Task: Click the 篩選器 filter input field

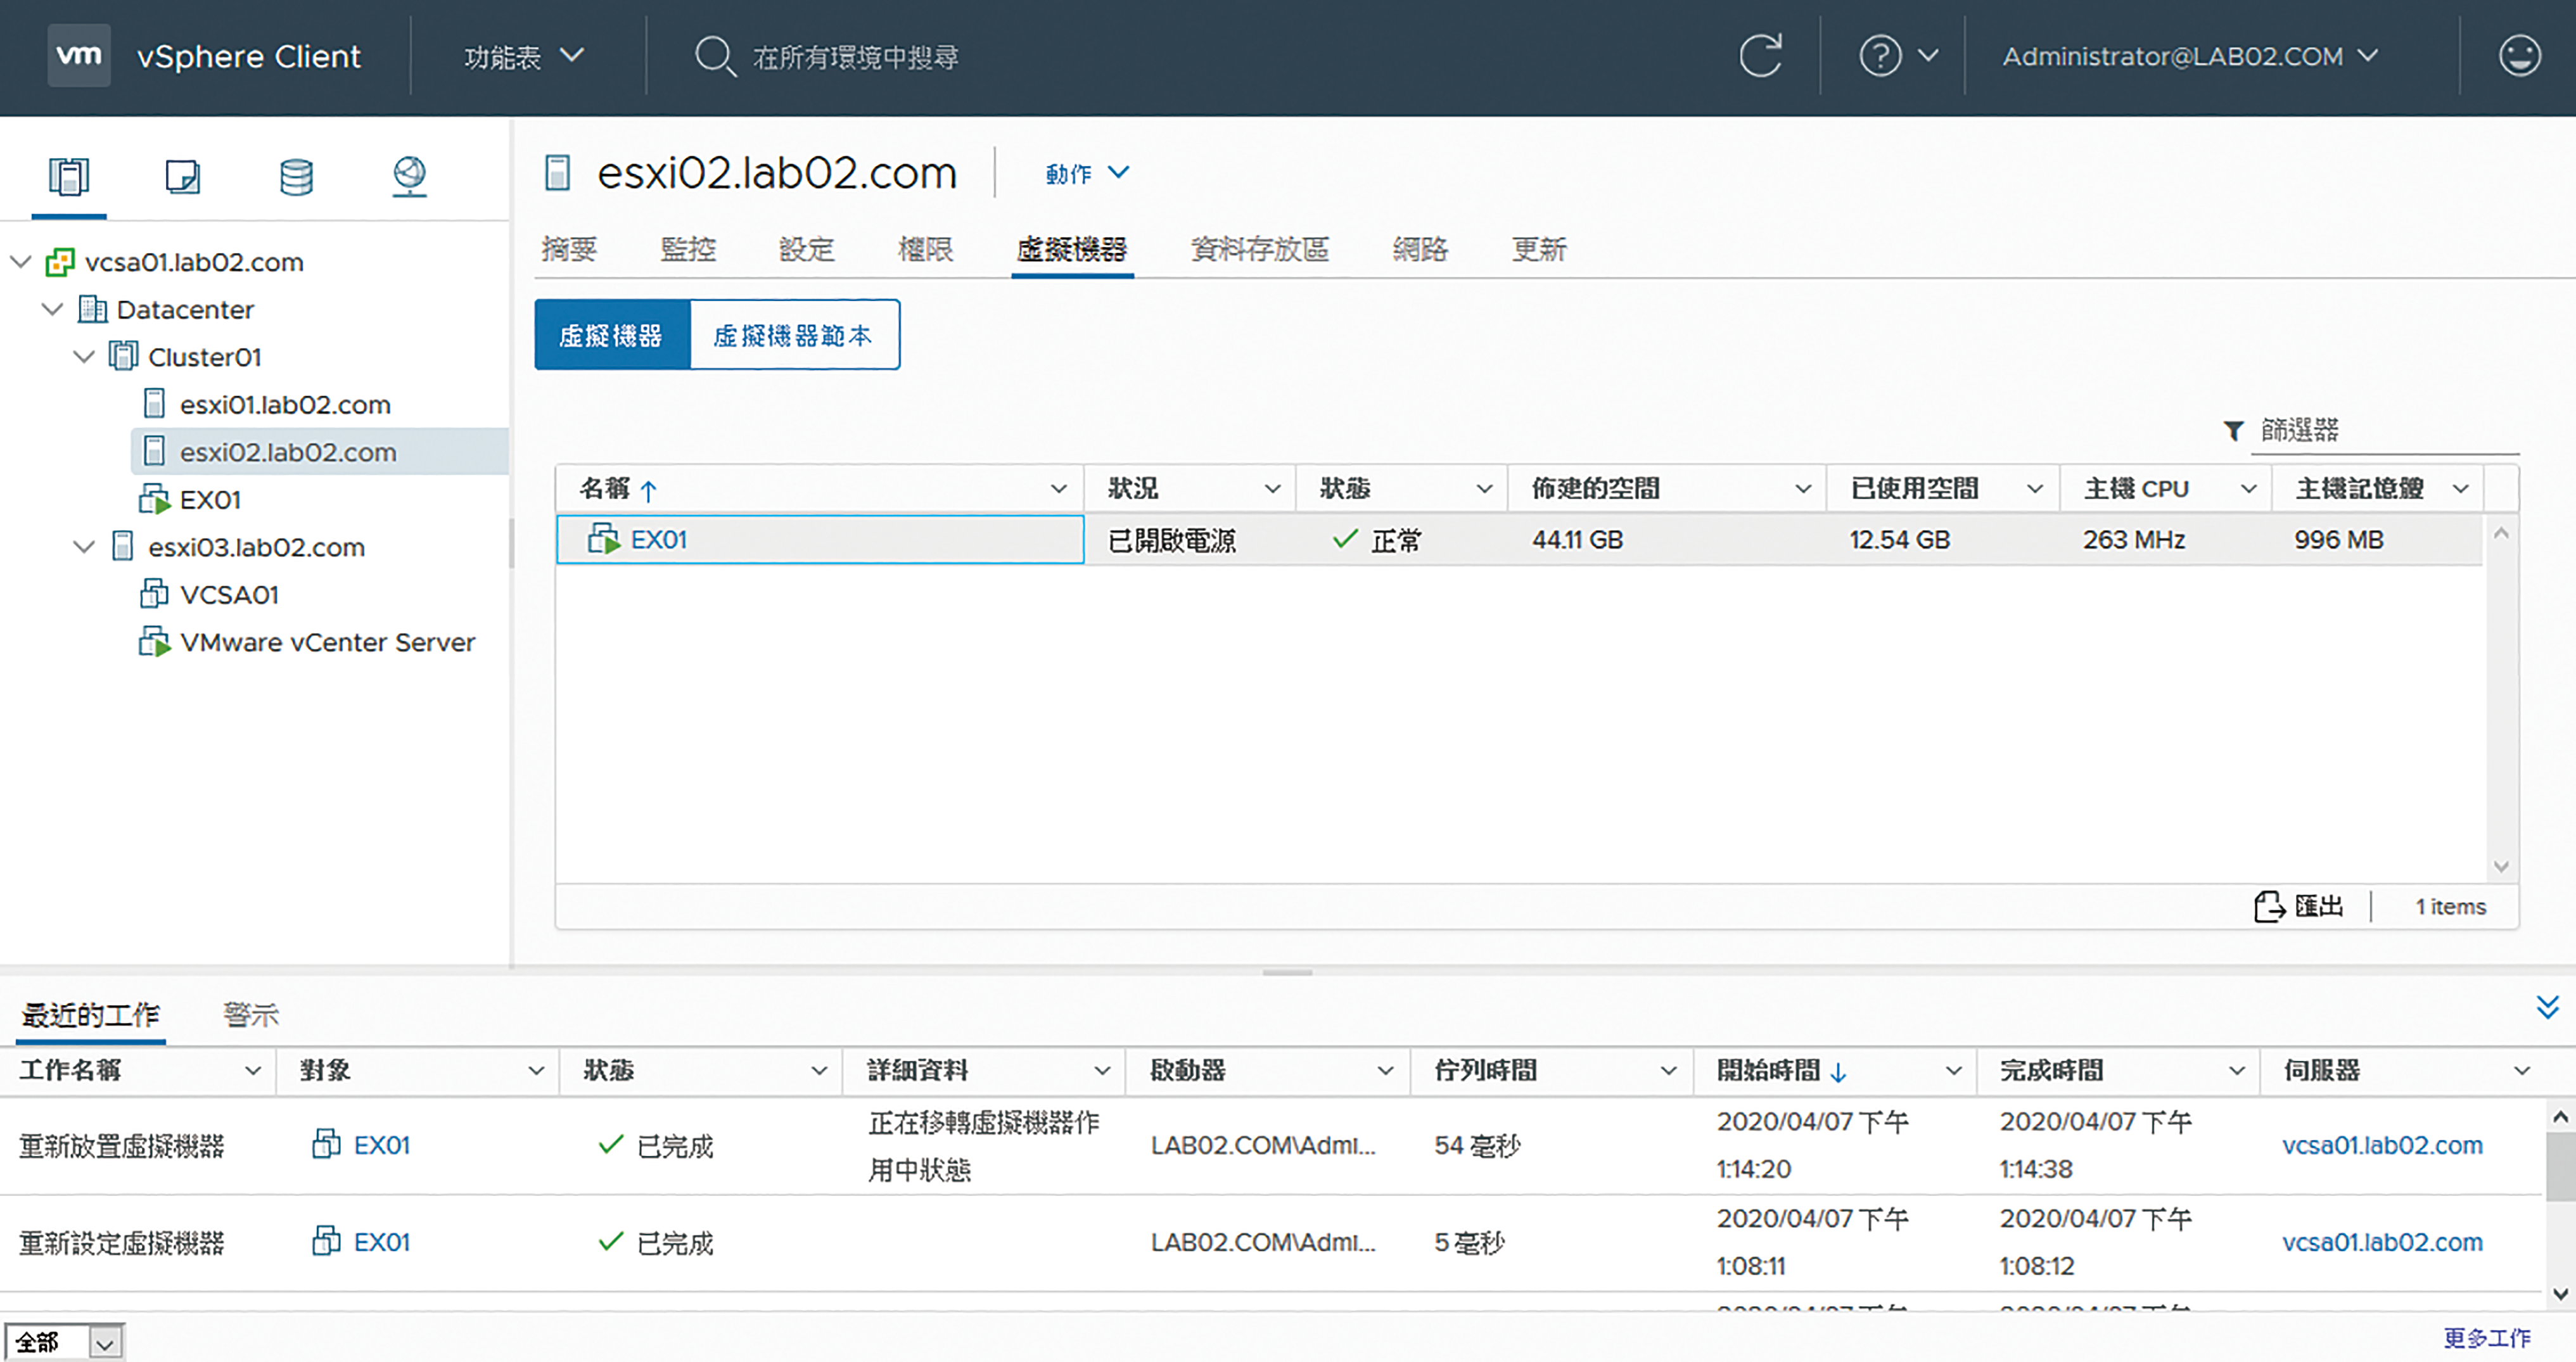Action: (x=2385, y=431)
